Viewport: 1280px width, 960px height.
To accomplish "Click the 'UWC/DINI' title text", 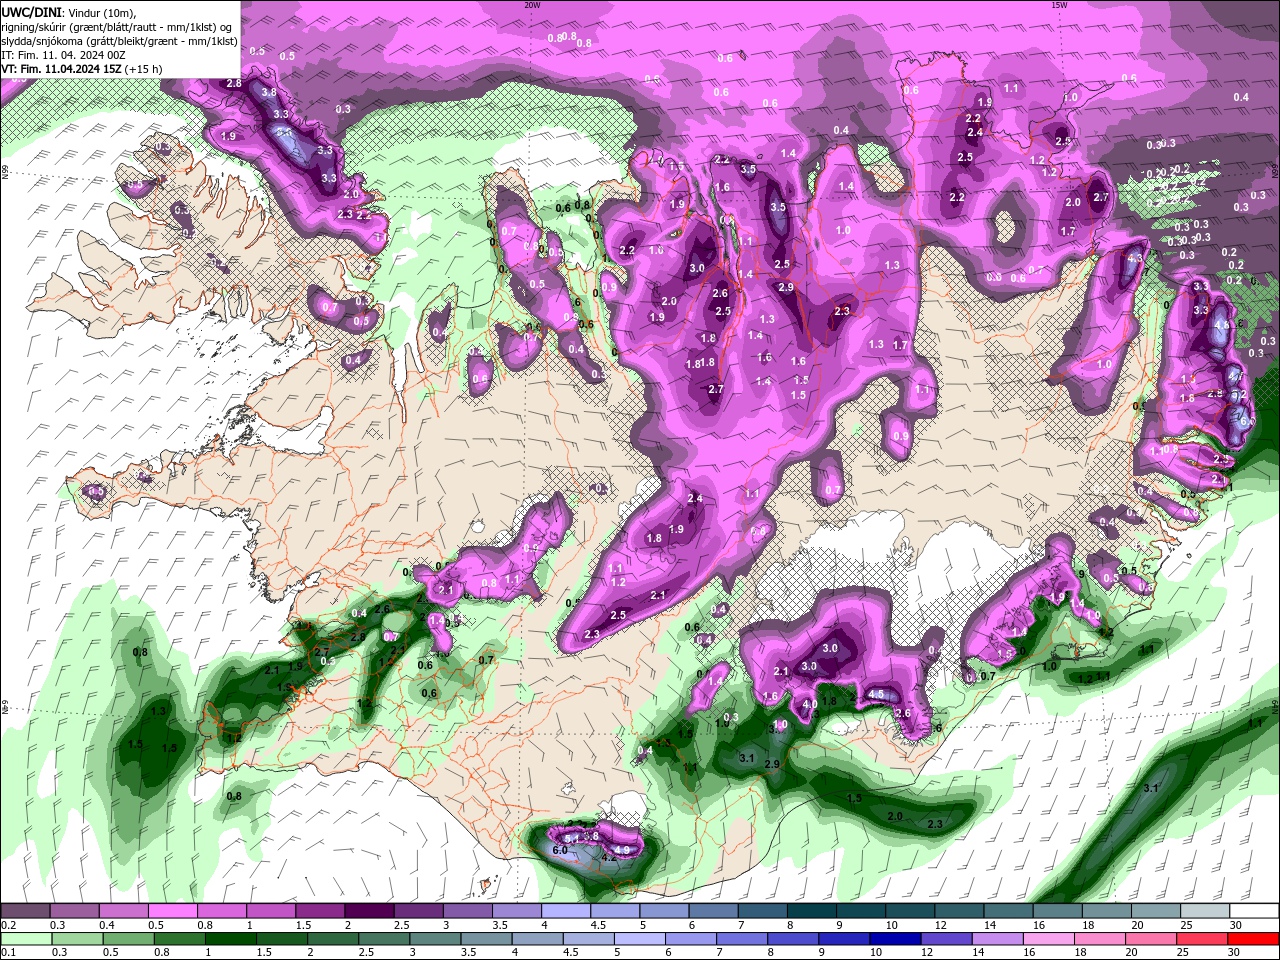I will [x=30, y=11].
